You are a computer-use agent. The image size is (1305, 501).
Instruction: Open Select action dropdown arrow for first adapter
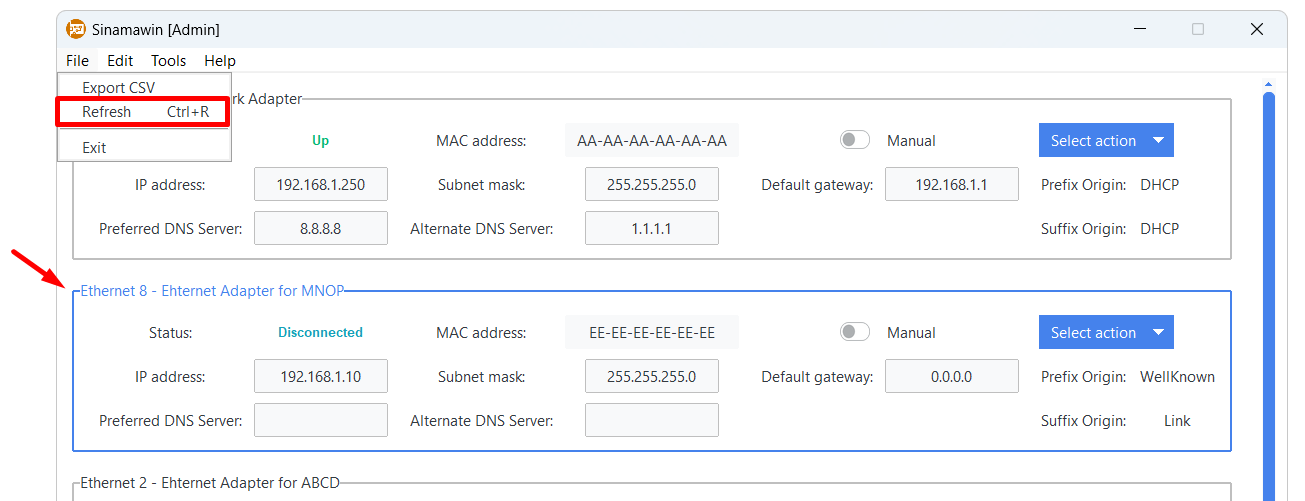coord(1159,141)
